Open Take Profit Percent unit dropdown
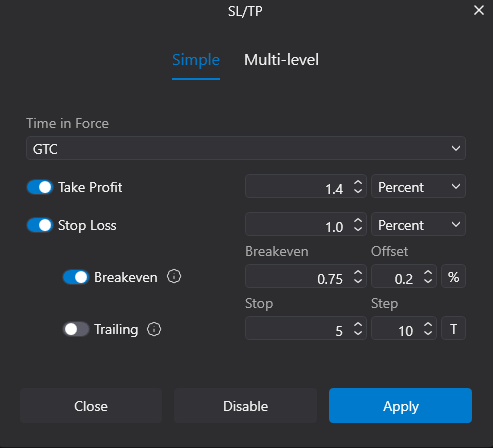 pos(418,186)
